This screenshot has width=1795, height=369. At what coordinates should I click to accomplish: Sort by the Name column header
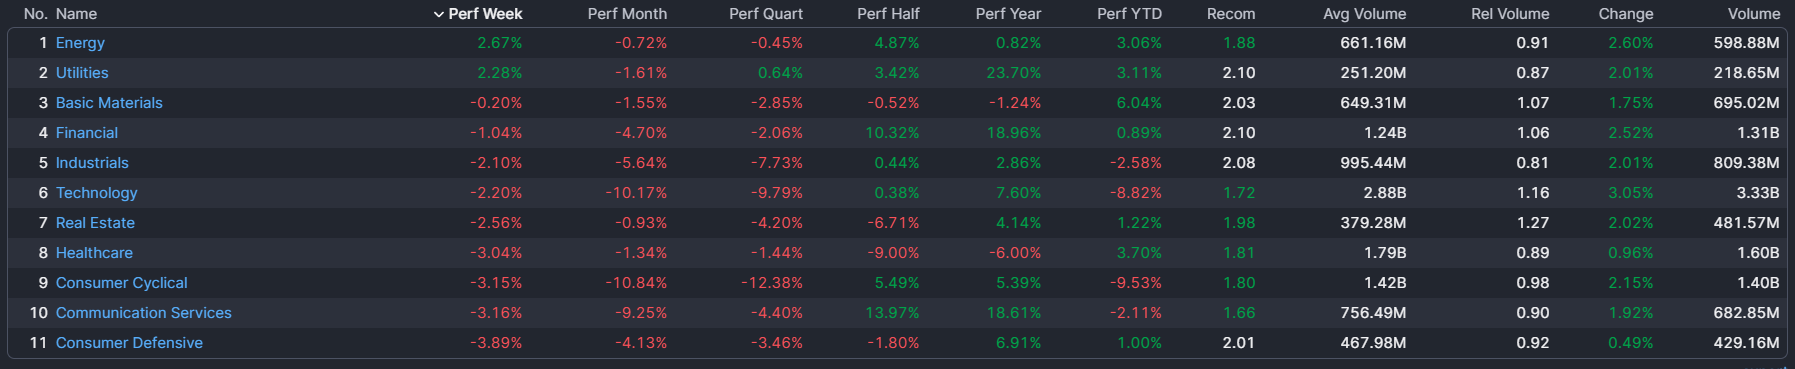(76, 14)
